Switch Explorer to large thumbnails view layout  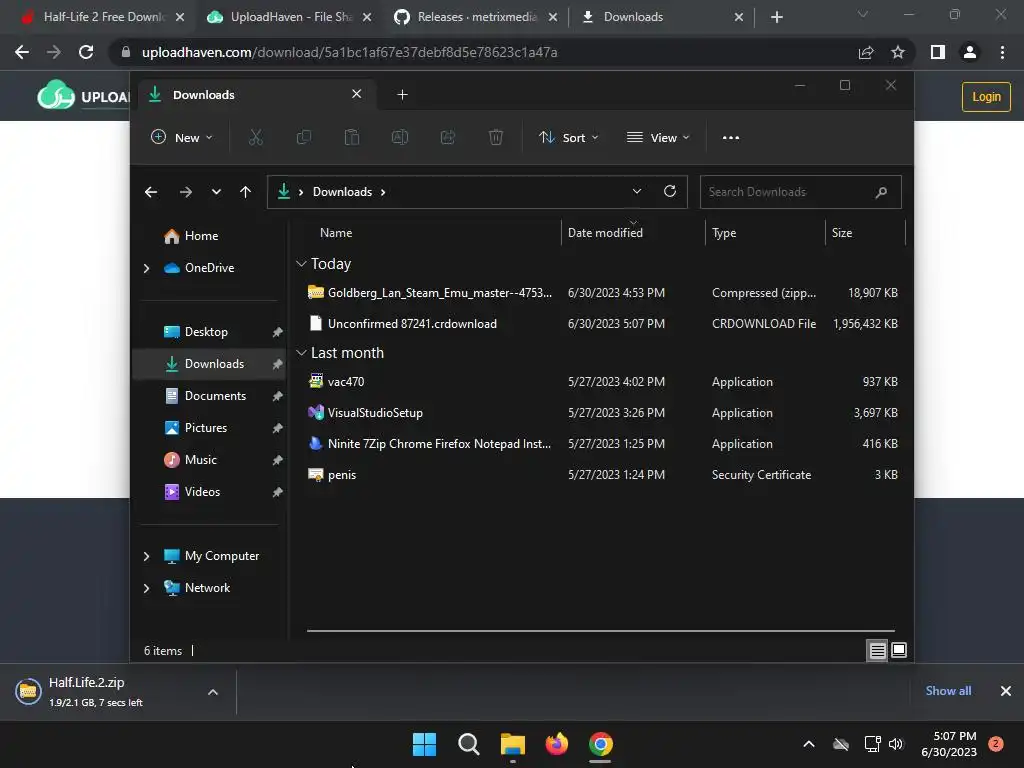(899, 650)
